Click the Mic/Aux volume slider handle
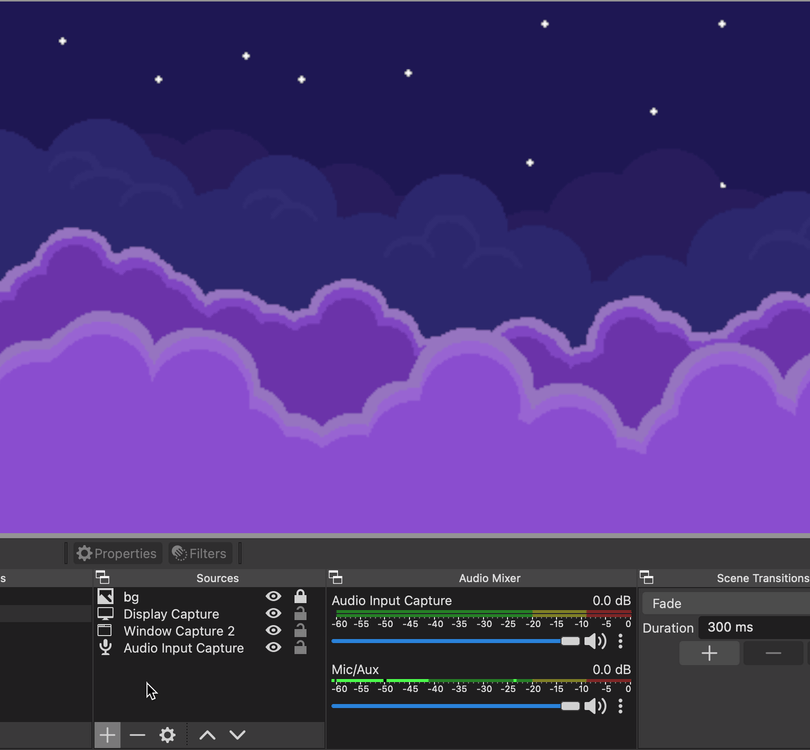810x750 pixels. pos(570,706)
